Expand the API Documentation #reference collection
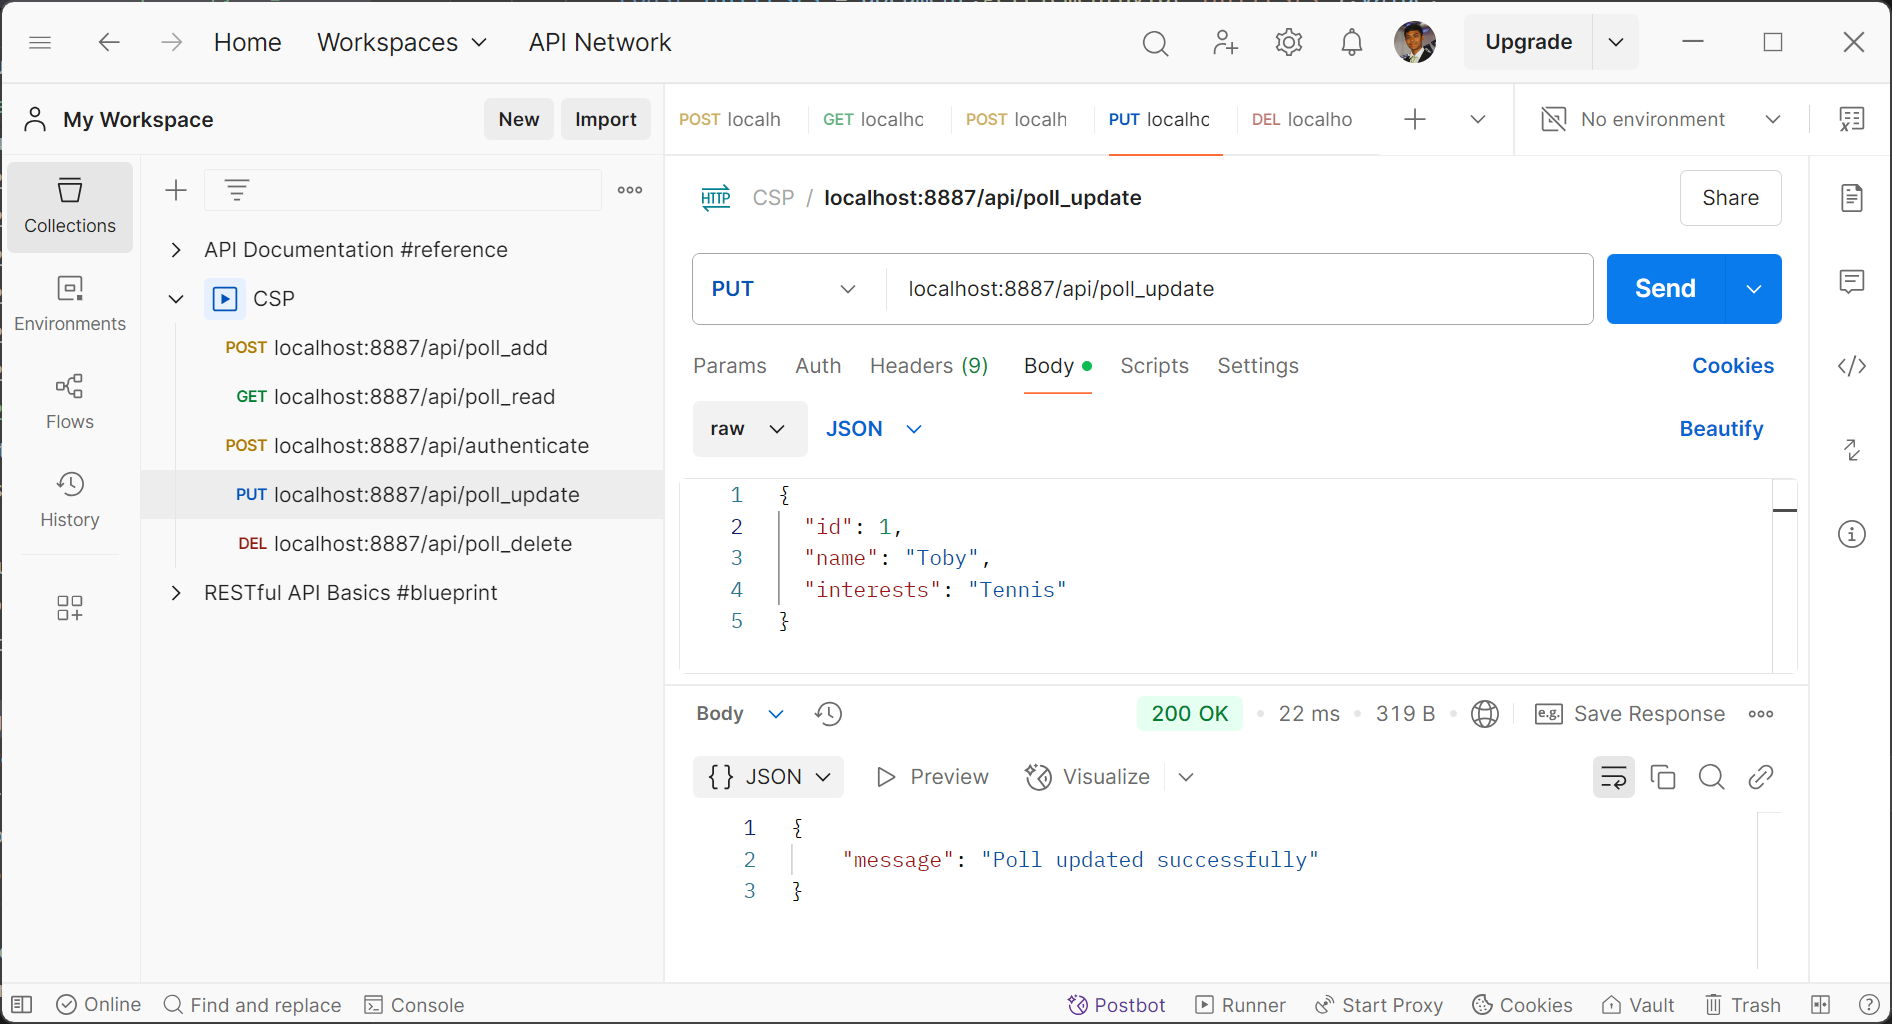 pyautogui.click(x=176, y=250)
